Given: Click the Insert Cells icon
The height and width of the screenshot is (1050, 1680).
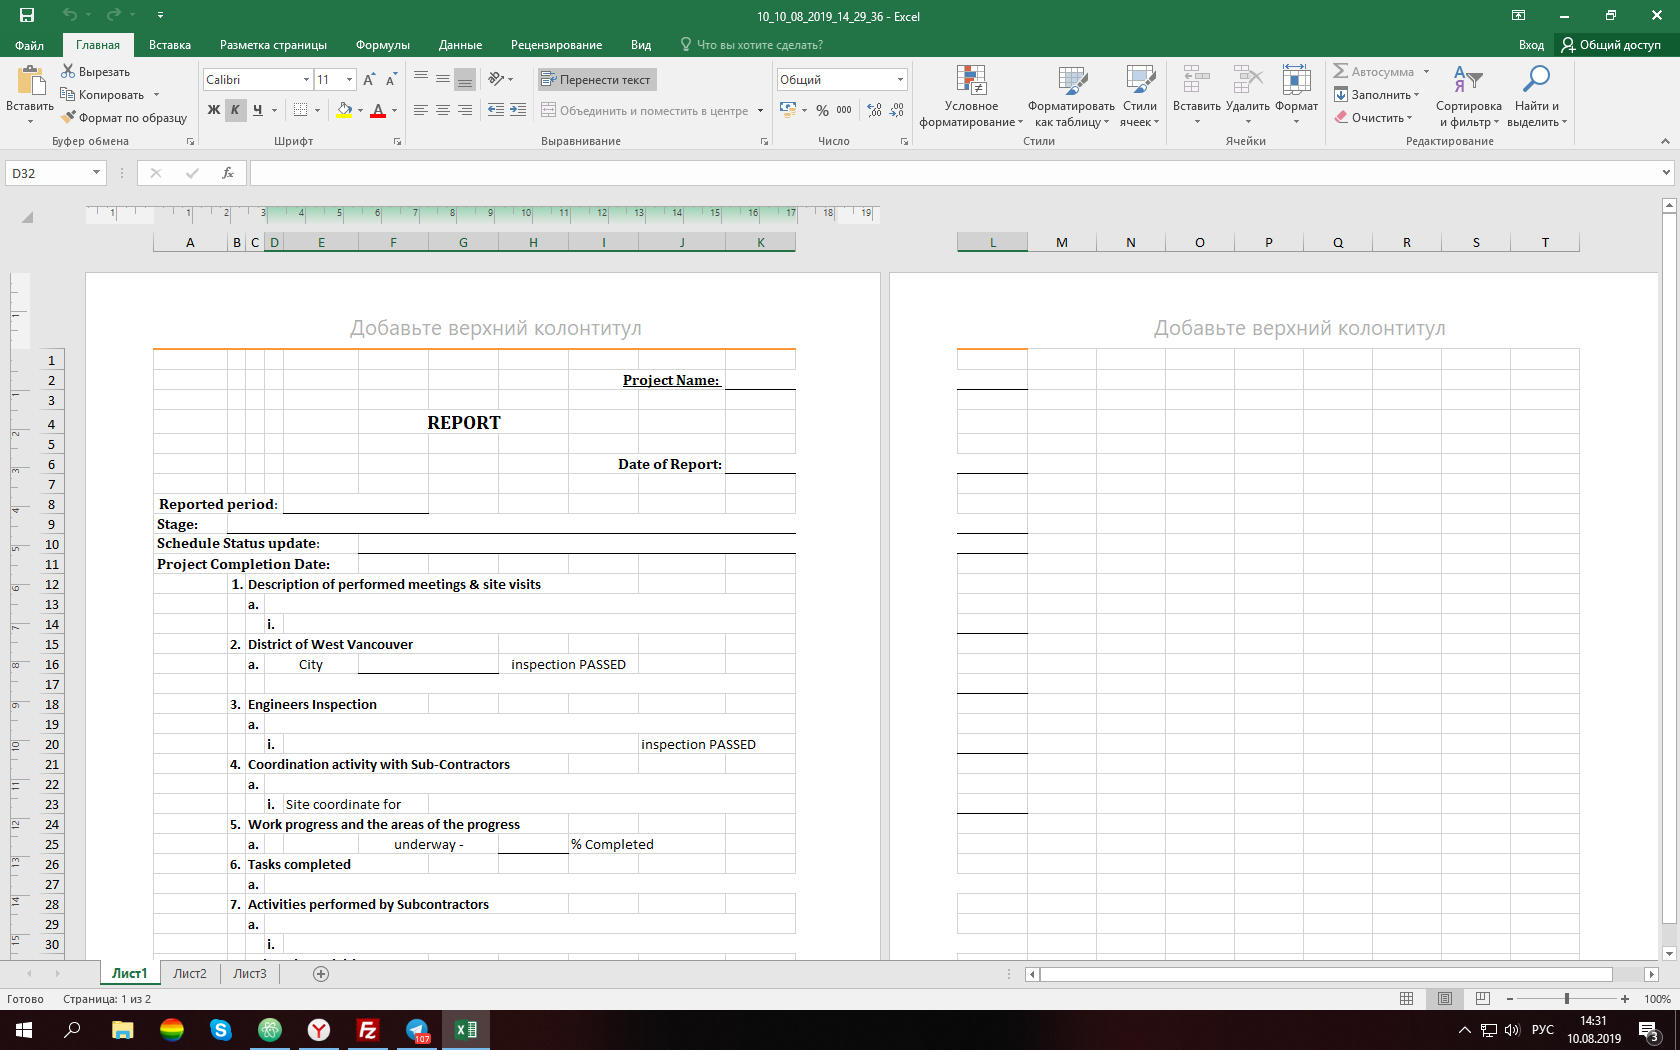Looking at the screenshot, I should click(1196, 80).
